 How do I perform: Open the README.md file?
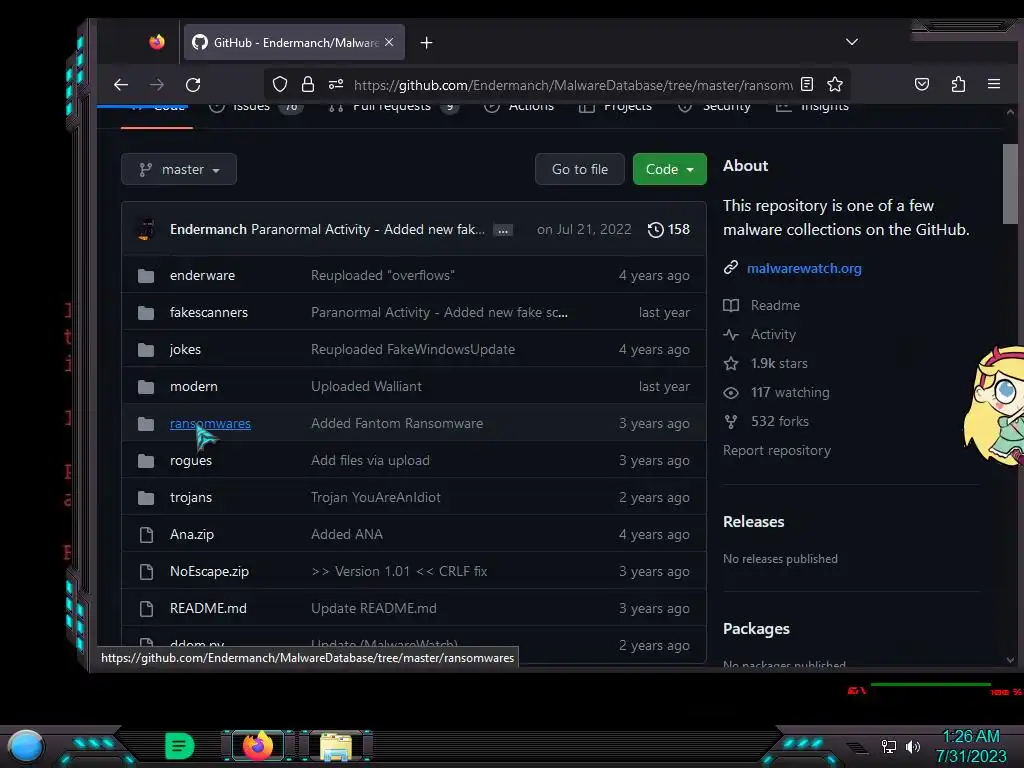(x=208, y=608)
